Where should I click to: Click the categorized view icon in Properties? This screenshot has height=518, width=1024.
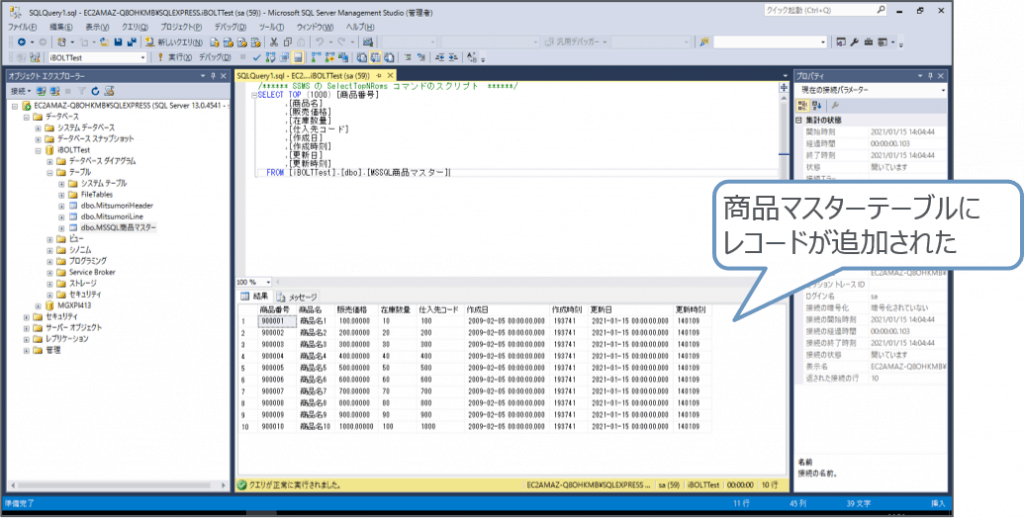803,105
